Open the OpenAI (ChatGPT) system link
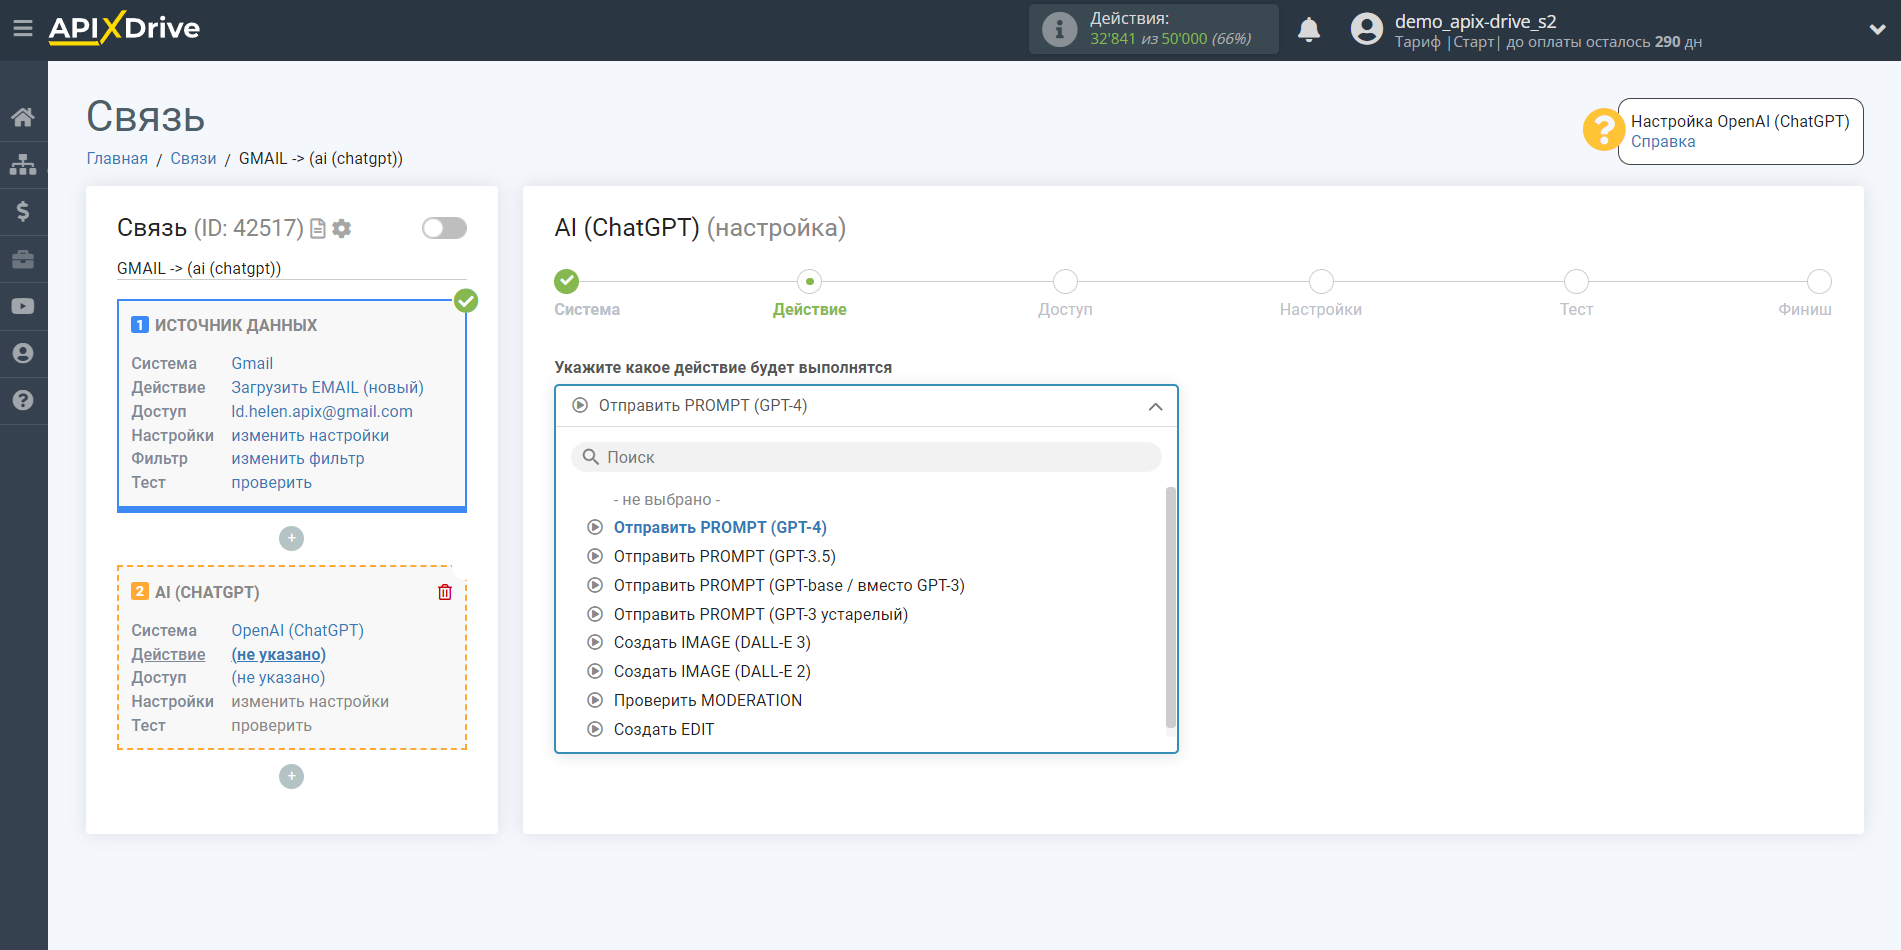The image size is (1901, 950). [x=297, y=630]
